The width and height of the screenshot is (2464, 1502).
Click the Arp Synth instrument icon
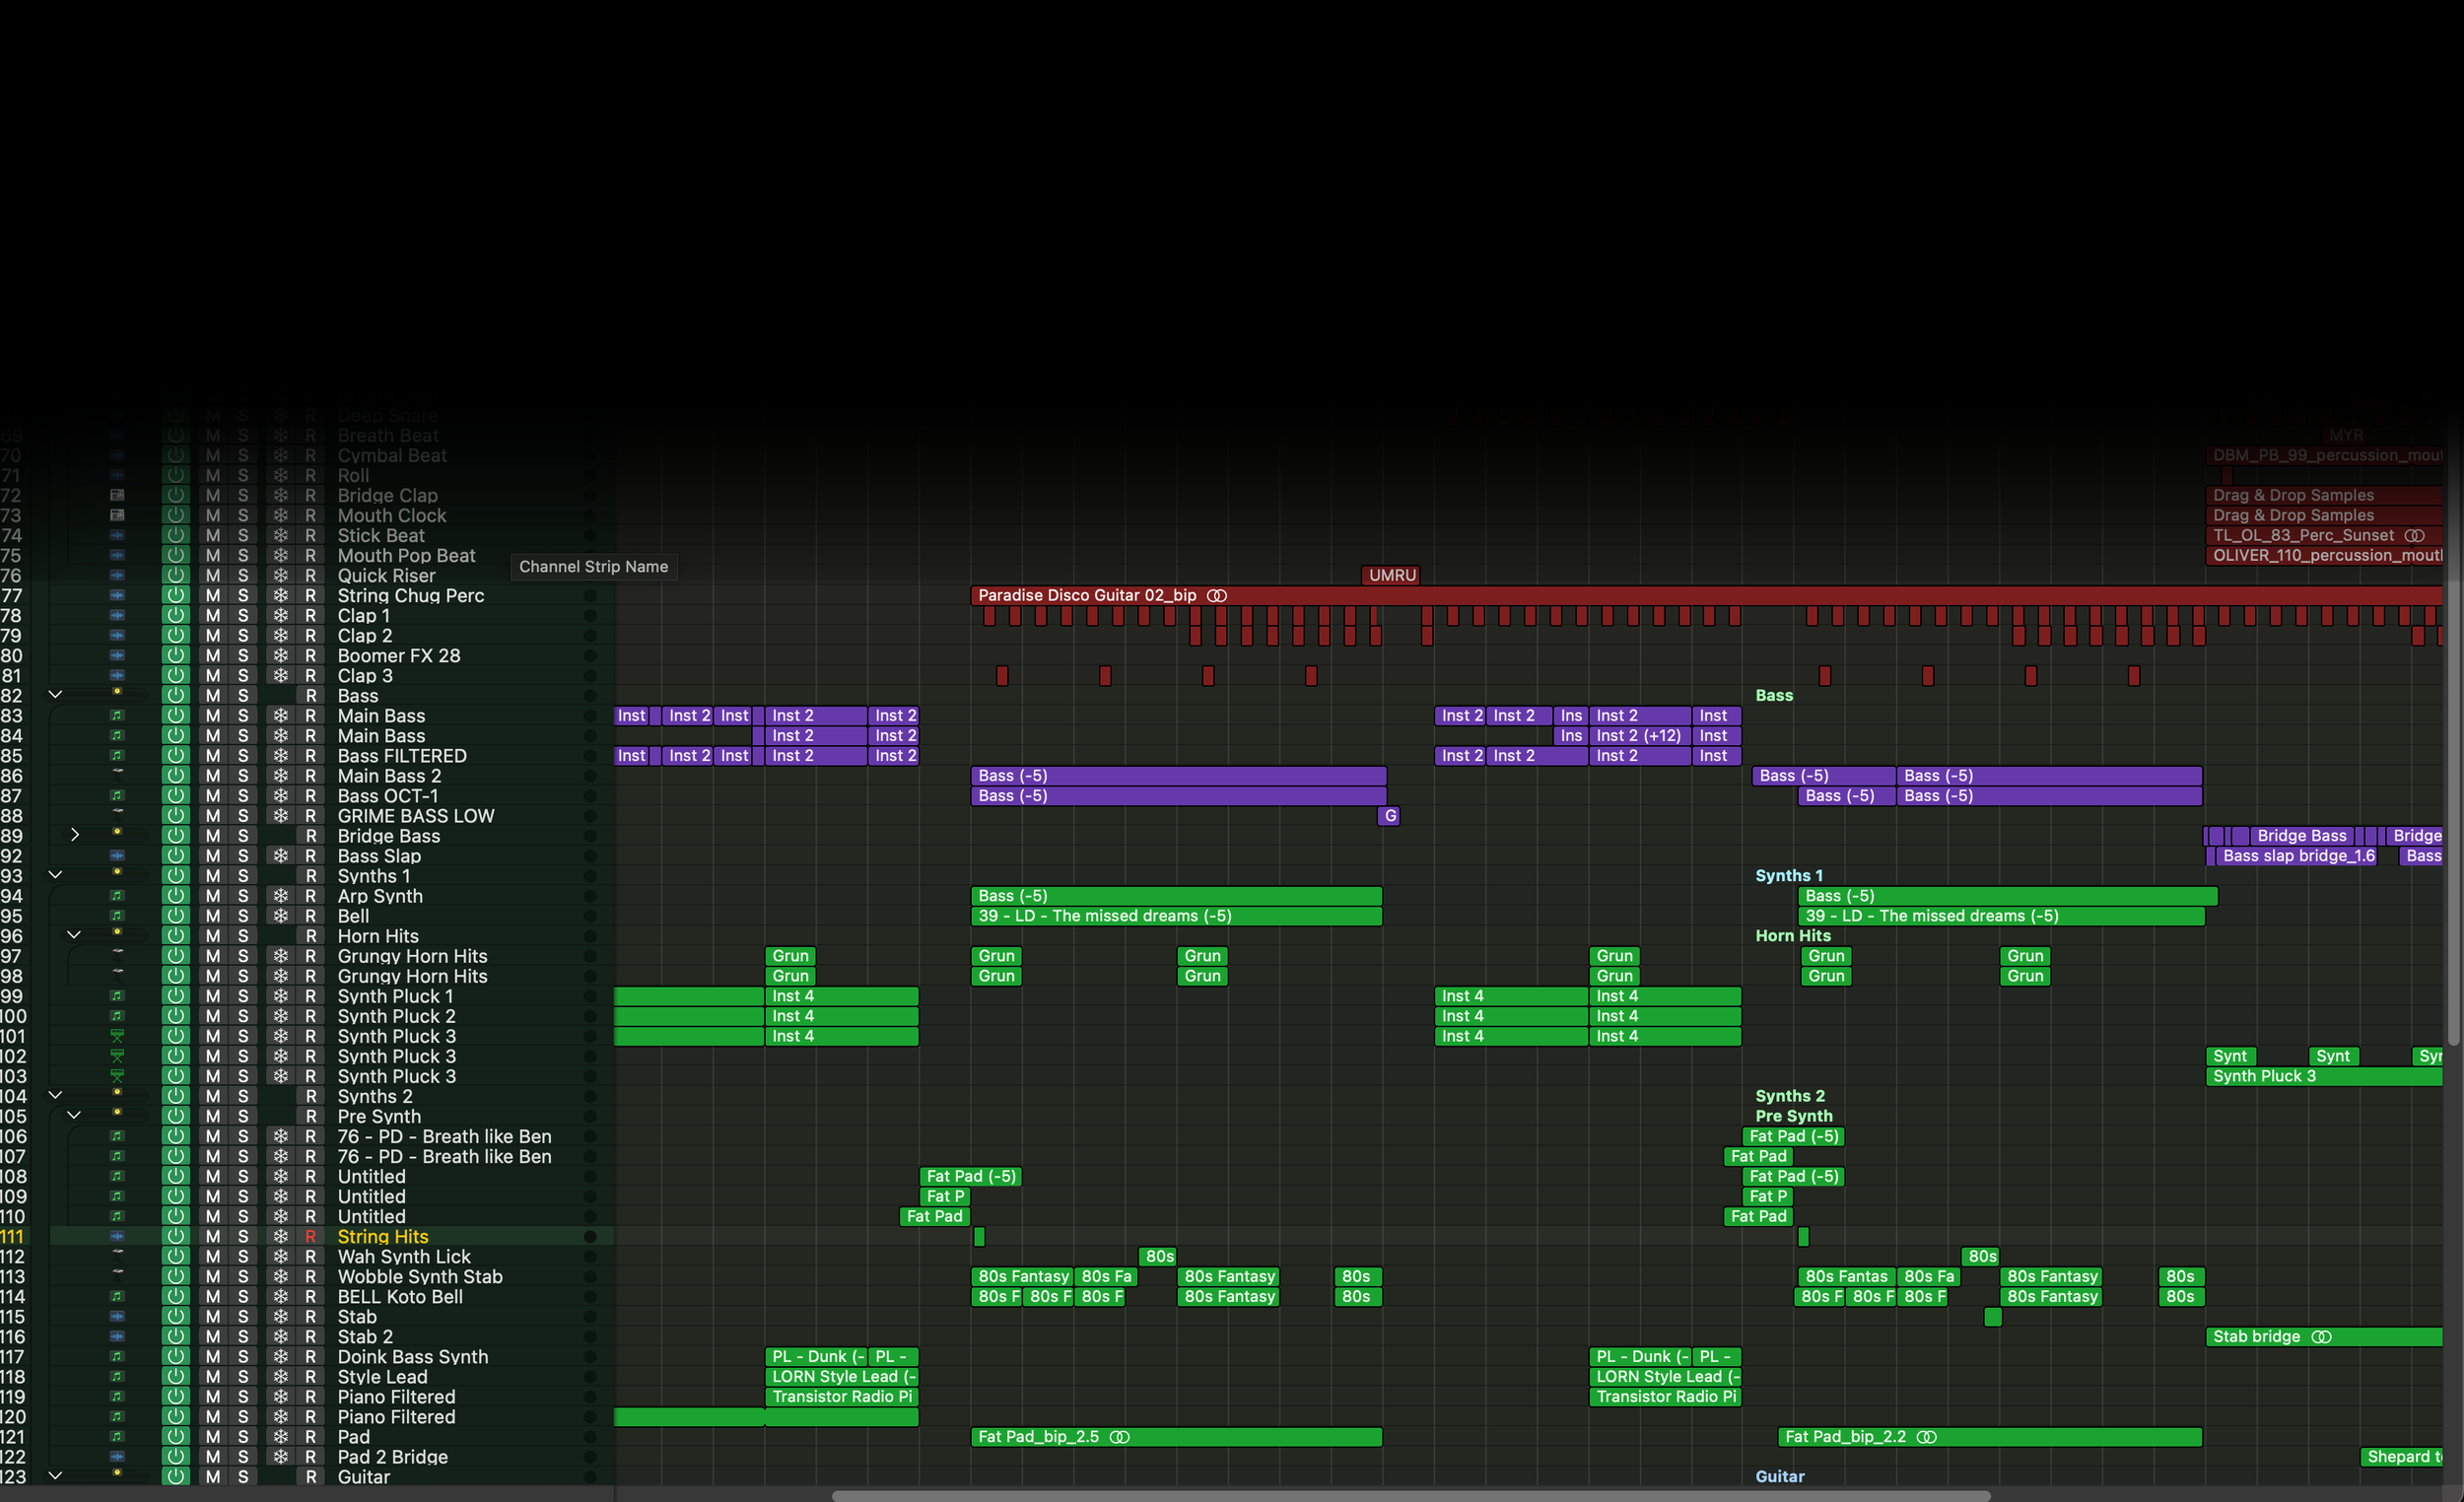tap(117, 896)
